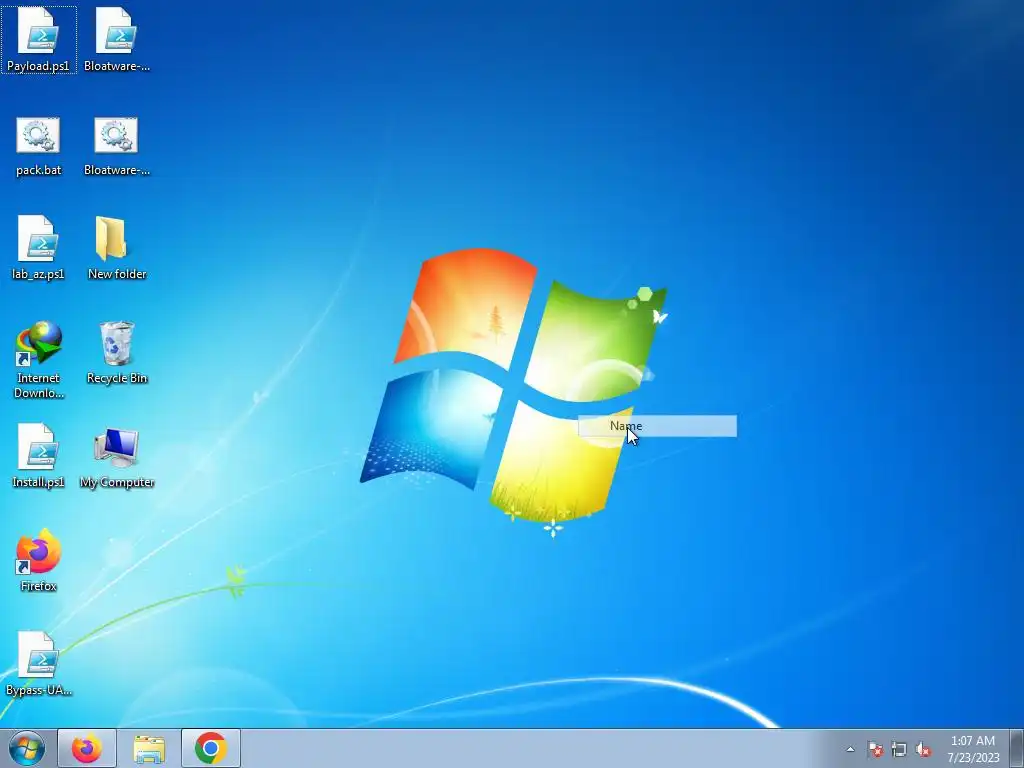Select the Bypass-UA script icon
Viewport: 1024px width, 768px height.
(39, 664)
